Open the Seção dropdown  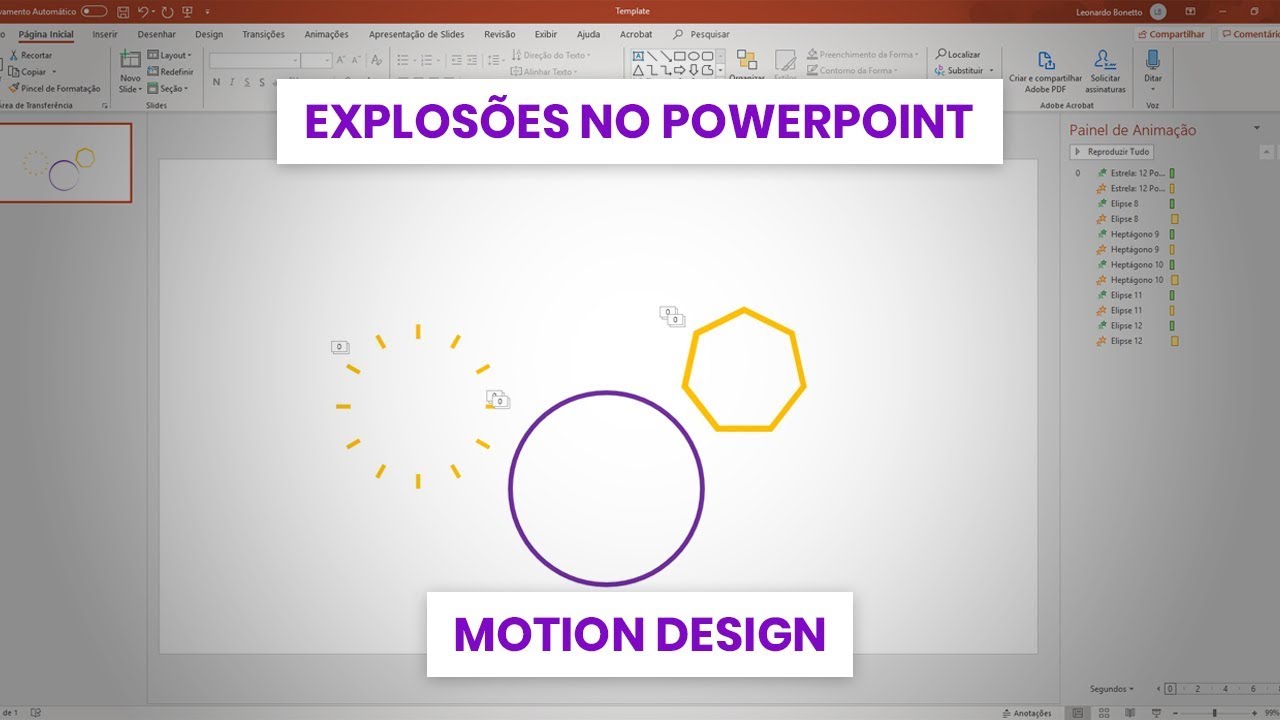[x=168, y=88]
